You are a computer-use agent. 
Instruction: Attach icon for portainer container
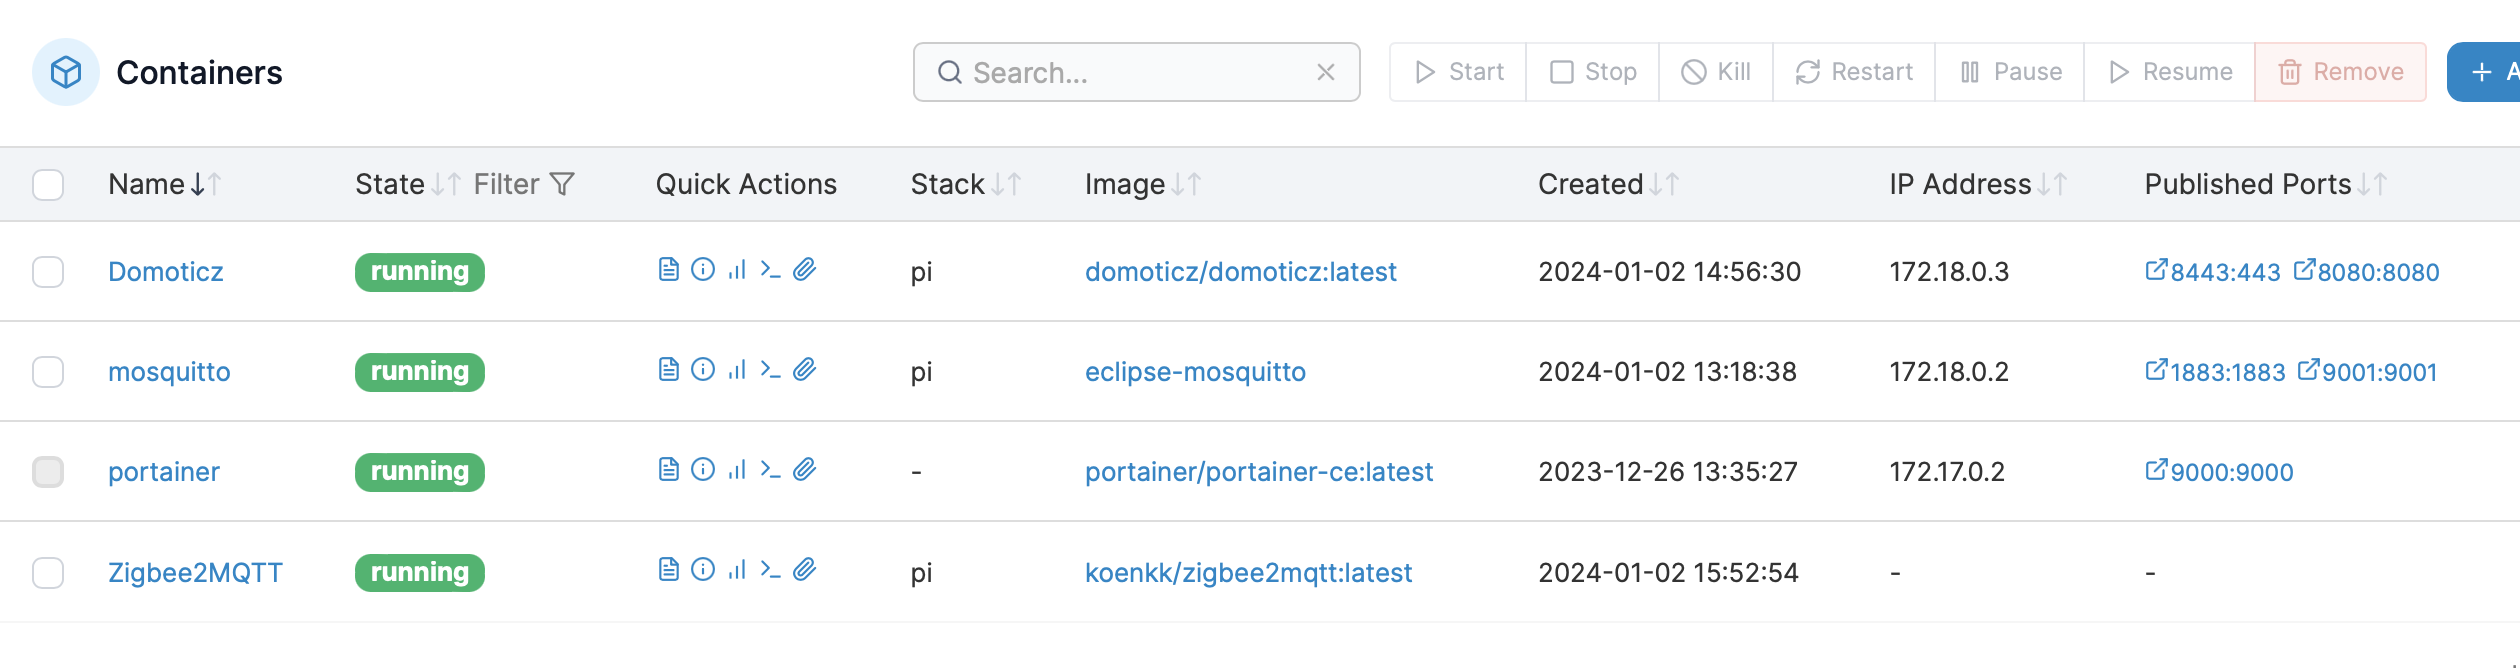(x=805, y=470)
